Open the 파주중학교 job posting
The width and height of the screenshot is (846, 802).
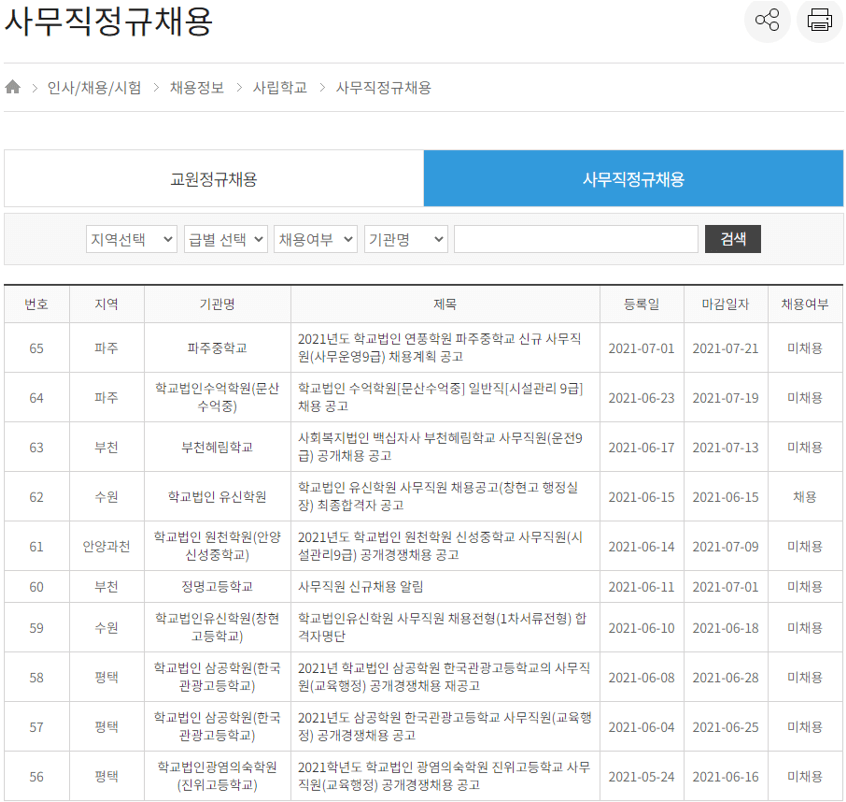pyautogui.click(x=441, y=347)
